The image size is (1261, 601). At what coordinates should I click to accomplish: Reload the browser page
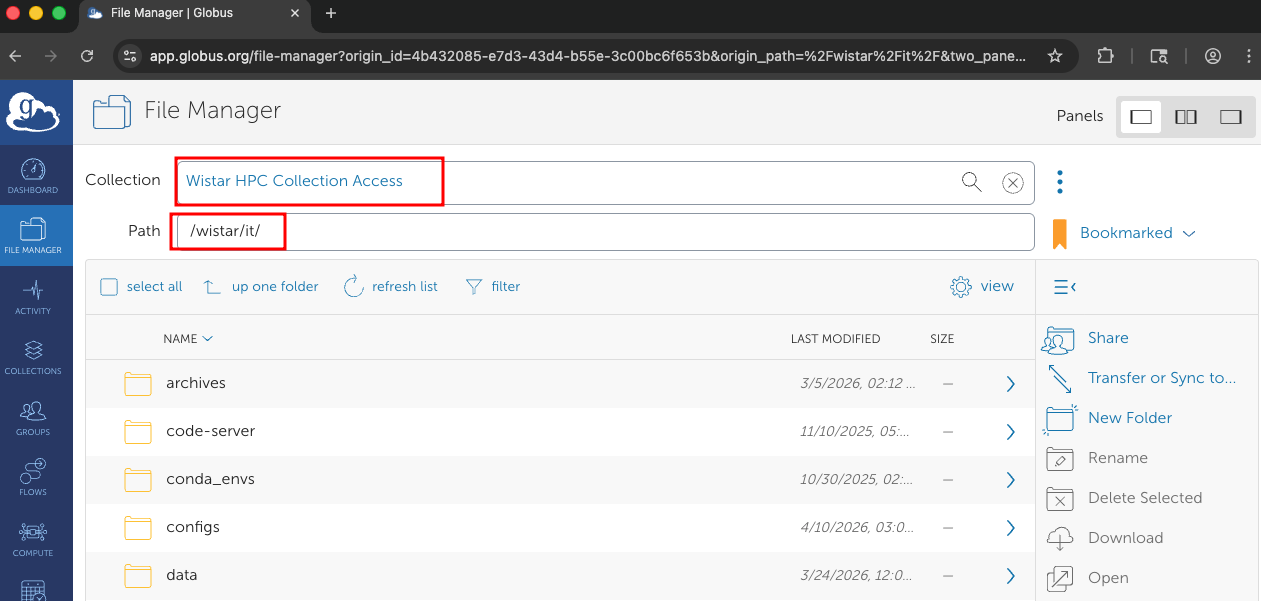click(x=87, y=56)
